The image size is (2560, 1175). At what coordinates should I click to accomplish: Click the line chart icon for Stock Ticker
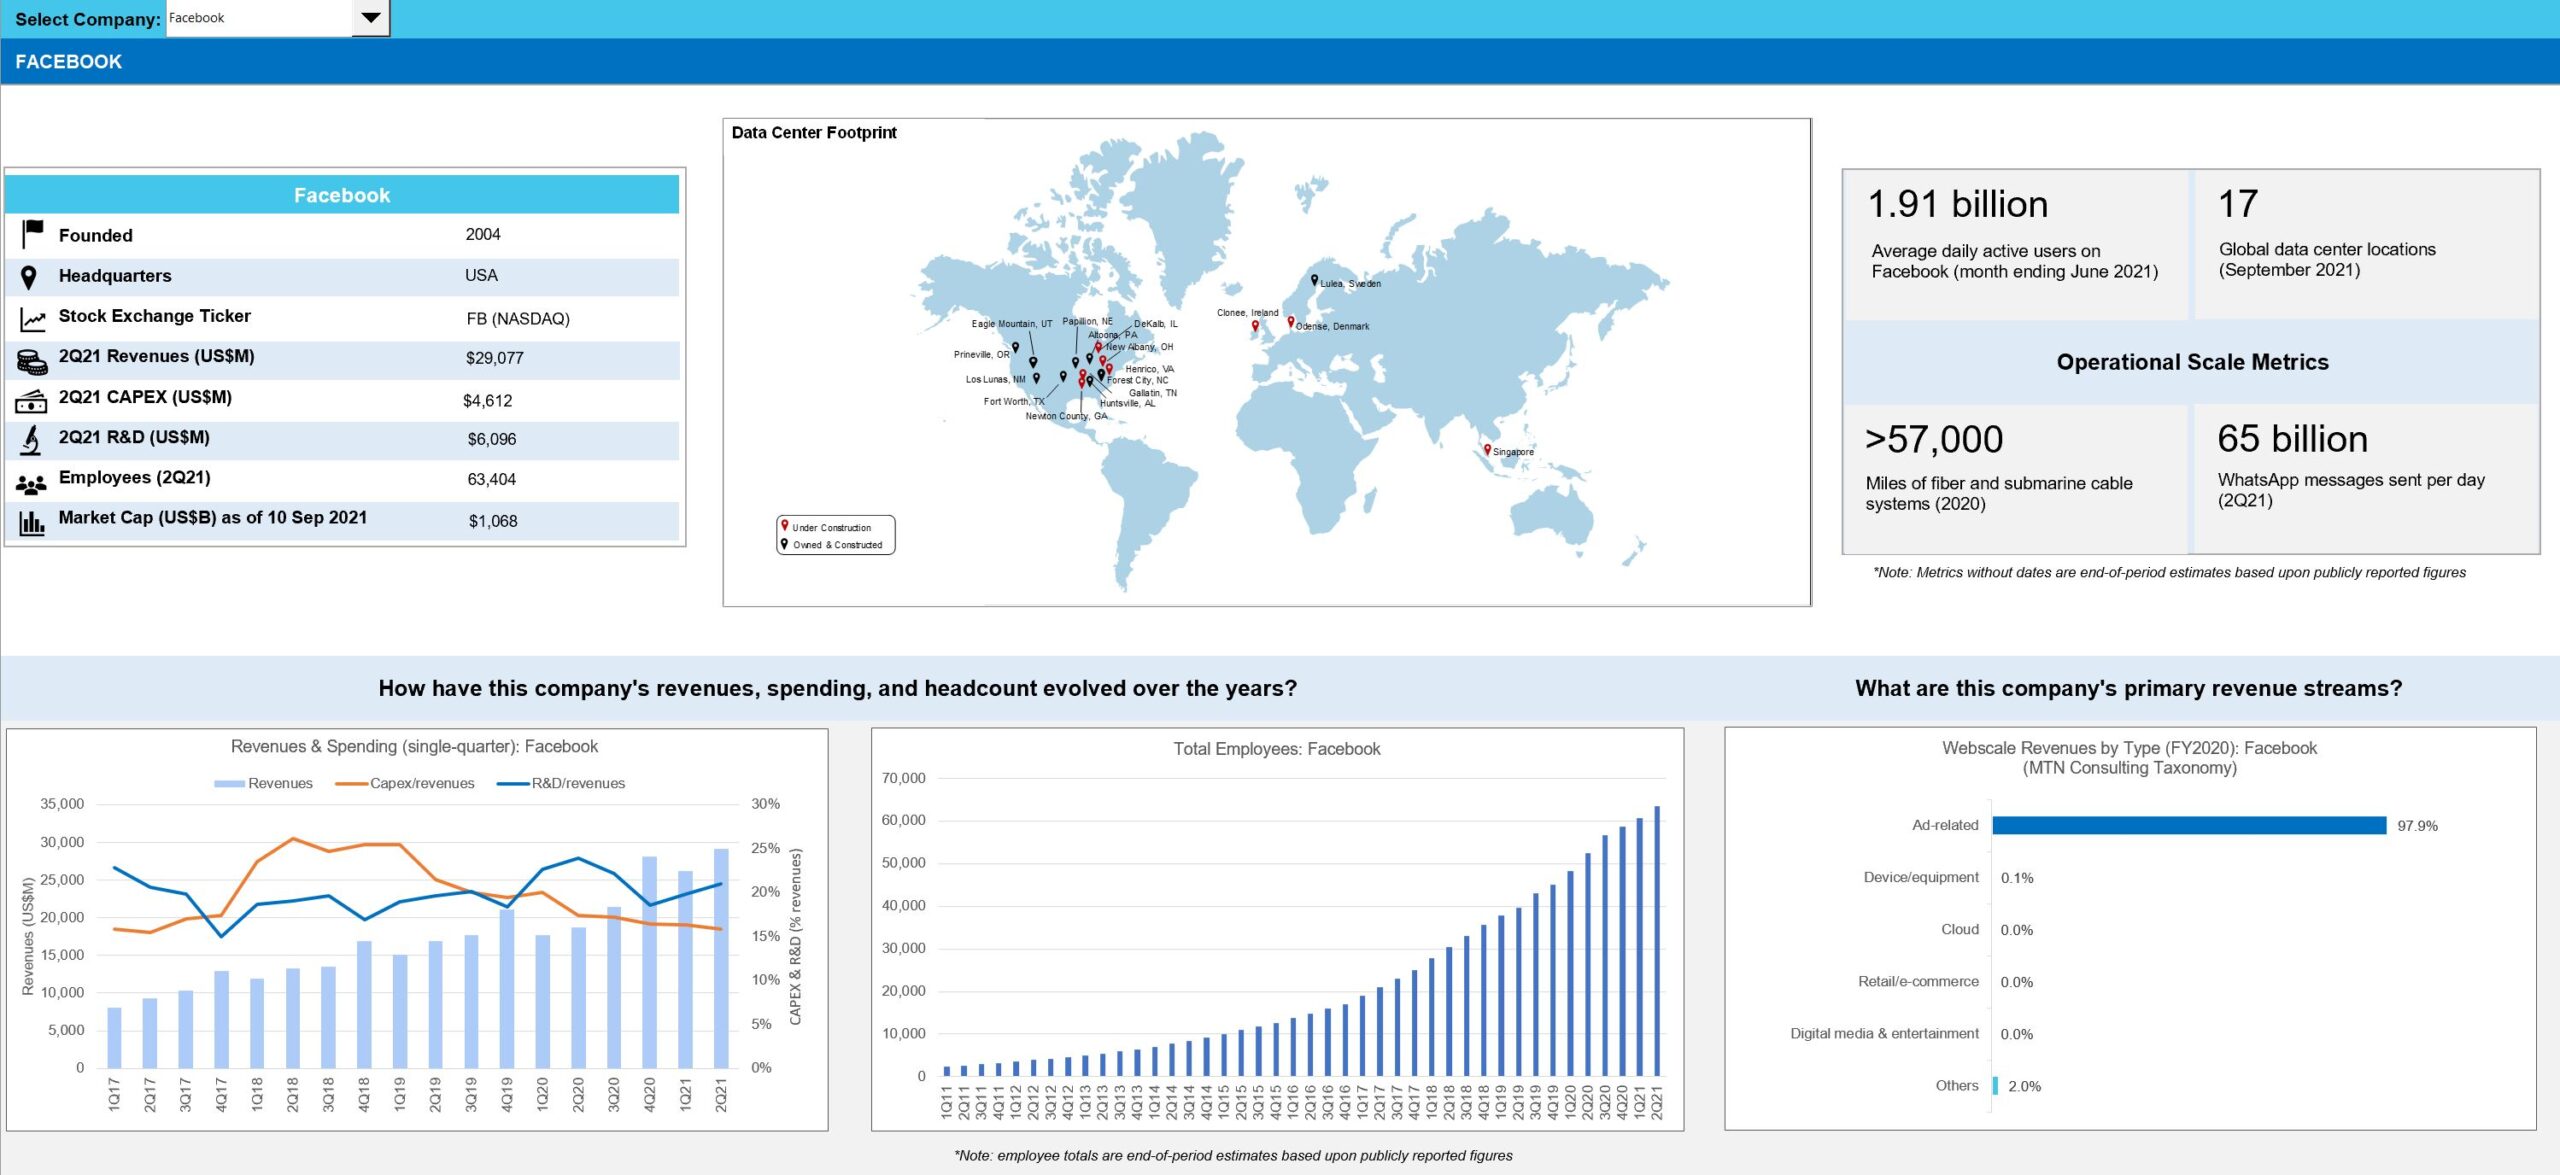(32, 319)
